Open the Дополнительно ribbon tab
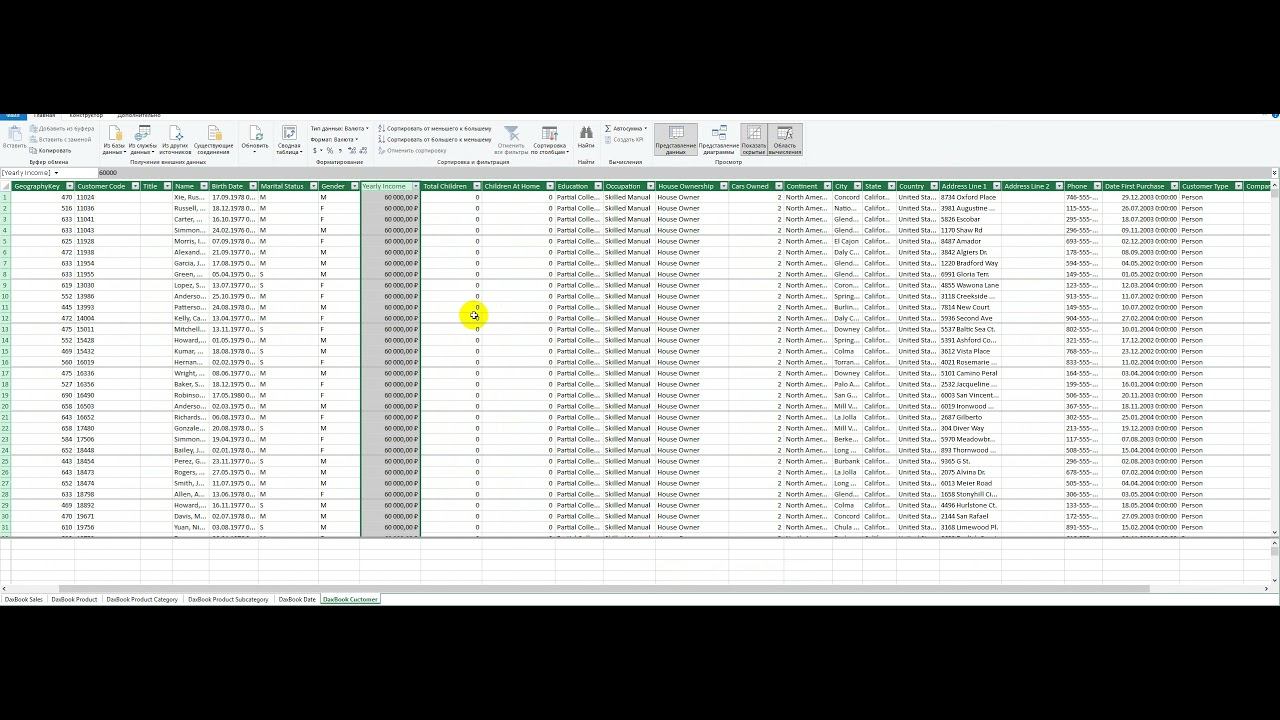Screen dimensions: 1280x720 [x=138, y=116]
